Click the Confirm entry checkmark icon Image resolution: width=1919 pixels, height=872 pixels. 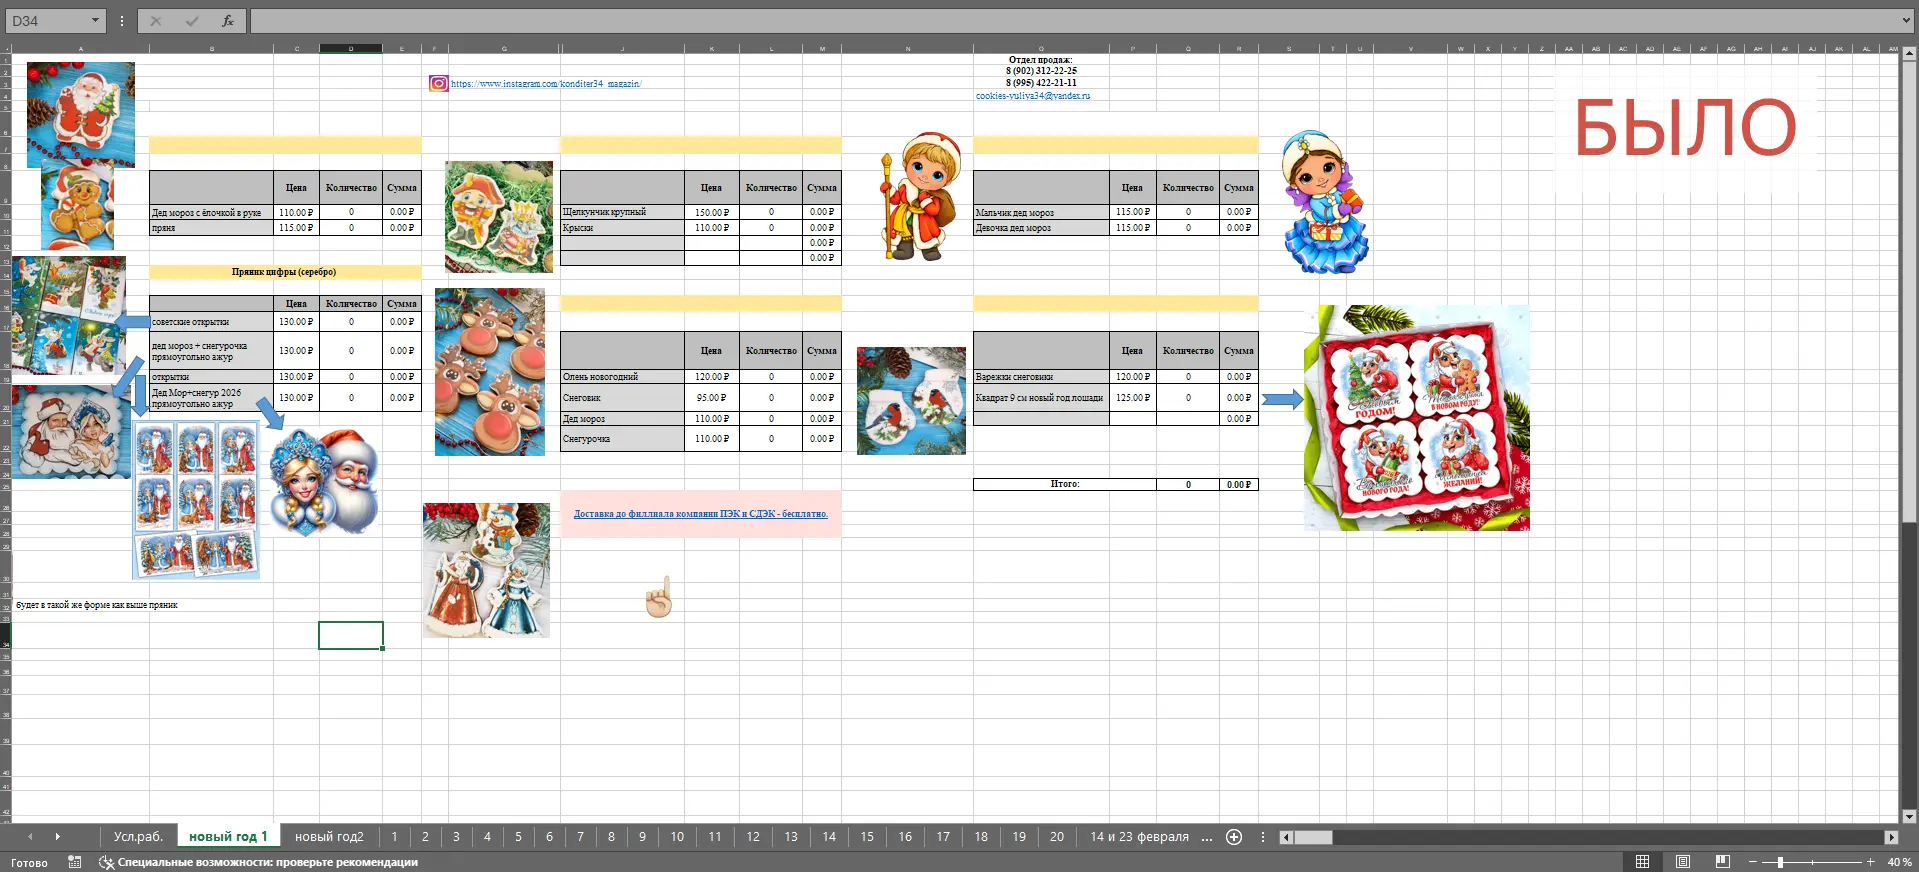pos(192,21)
